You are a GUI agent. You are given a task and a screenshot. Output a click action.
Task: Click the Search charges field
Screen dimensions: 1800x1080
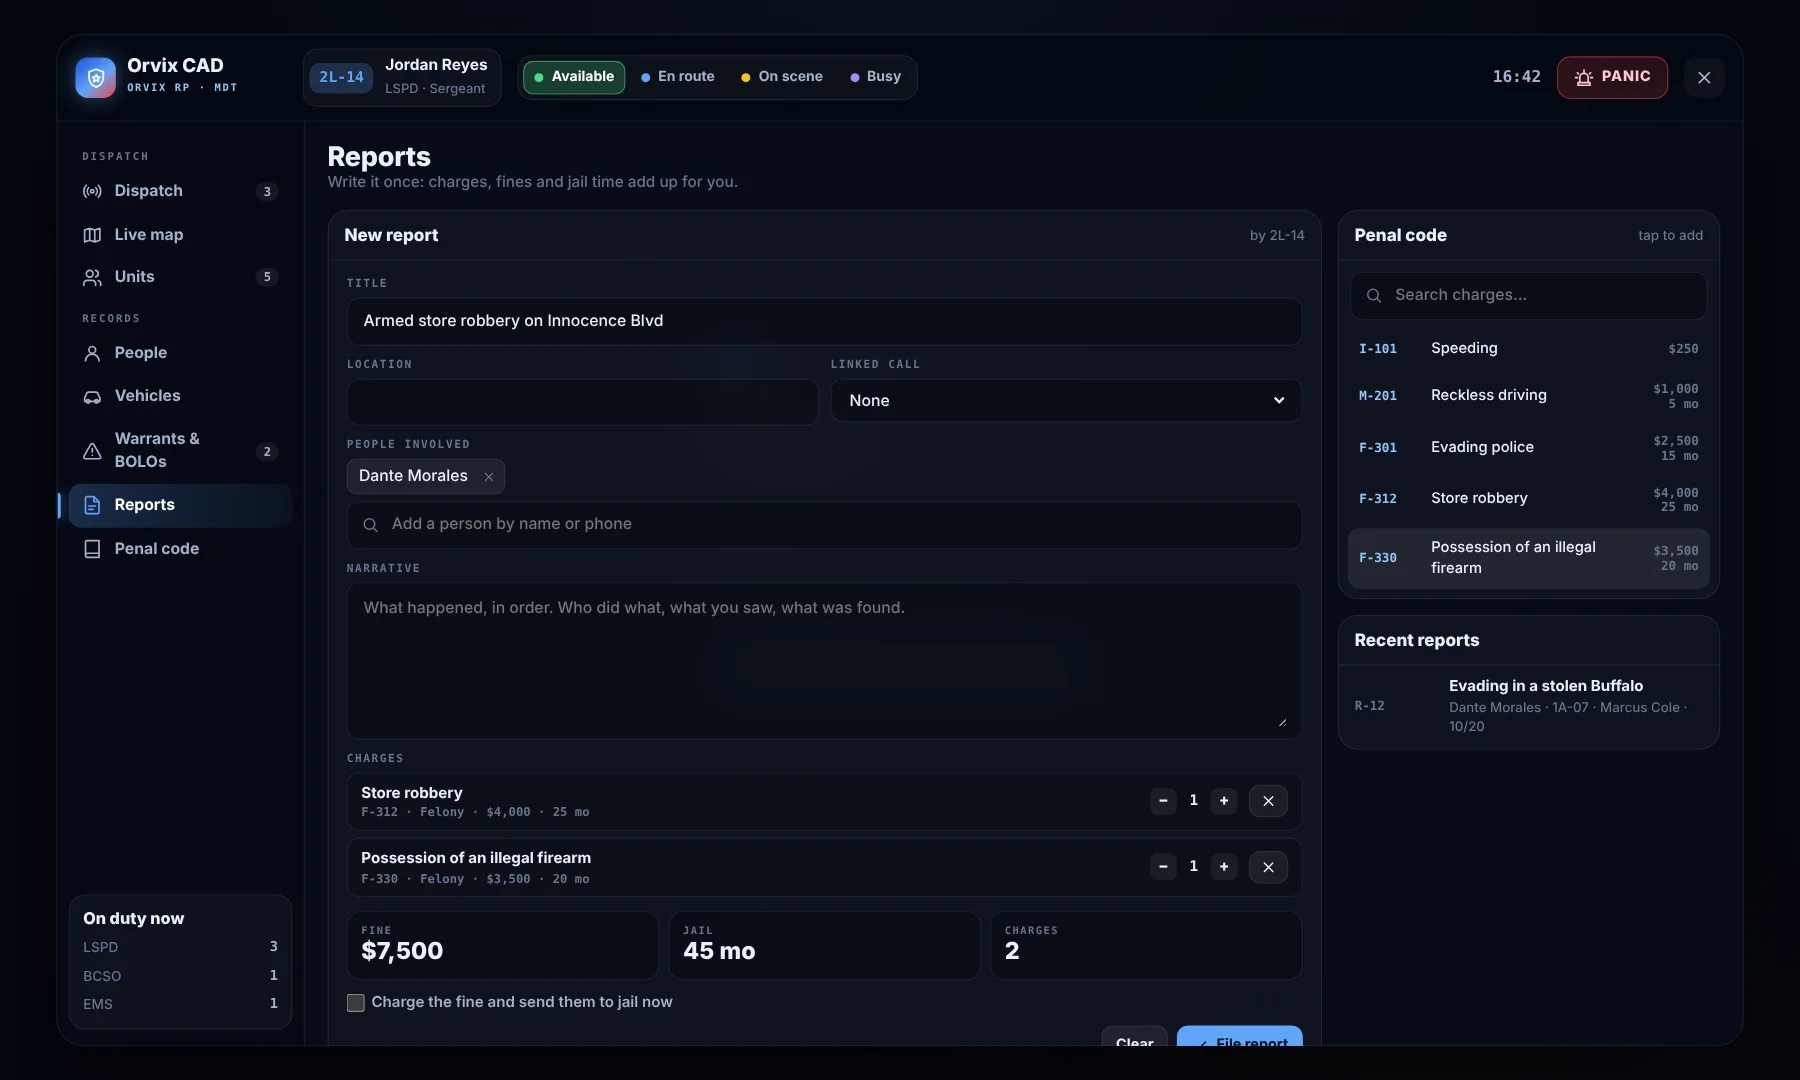click(1528, 296)
